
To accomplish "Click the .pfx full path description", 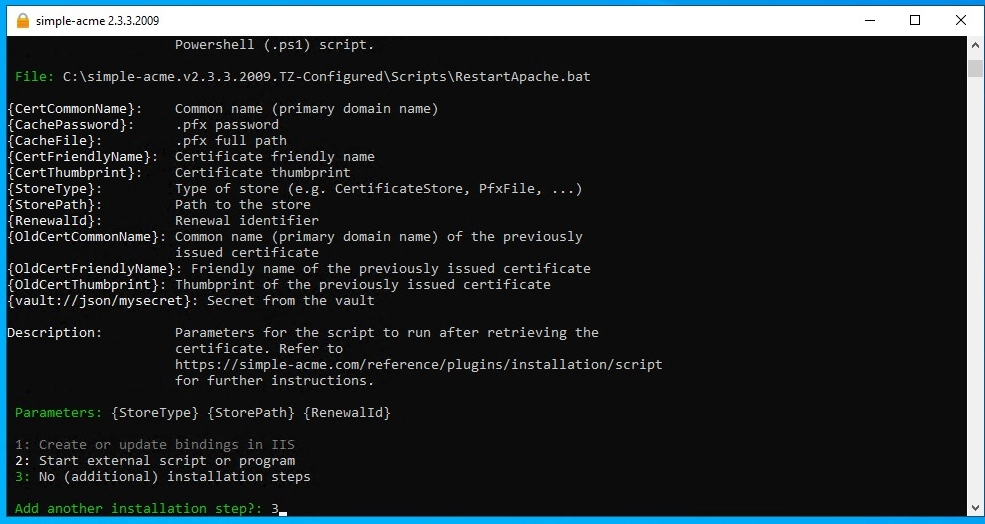I will [231, 141].
